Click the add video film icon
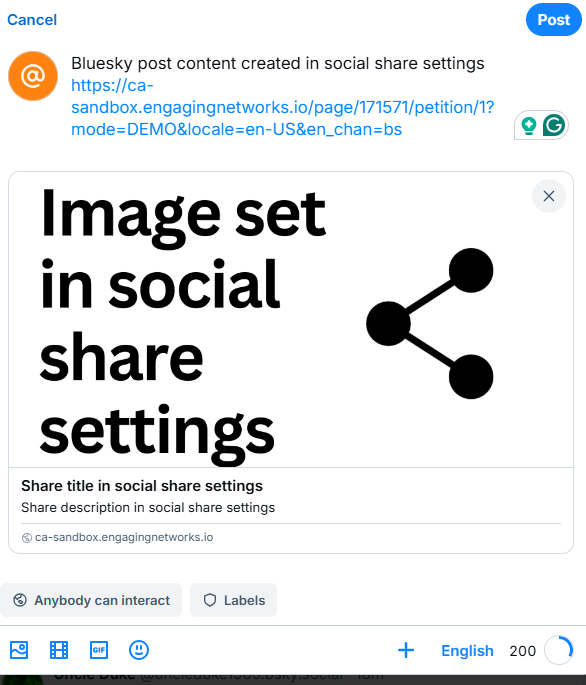Screen dimensions: 586x685 tap(59, 650)
